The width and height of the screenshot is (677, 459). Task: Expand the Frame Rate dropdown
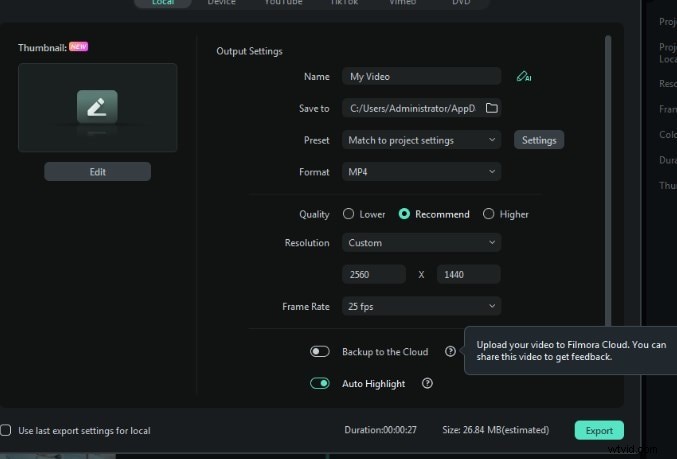point(421,306)
